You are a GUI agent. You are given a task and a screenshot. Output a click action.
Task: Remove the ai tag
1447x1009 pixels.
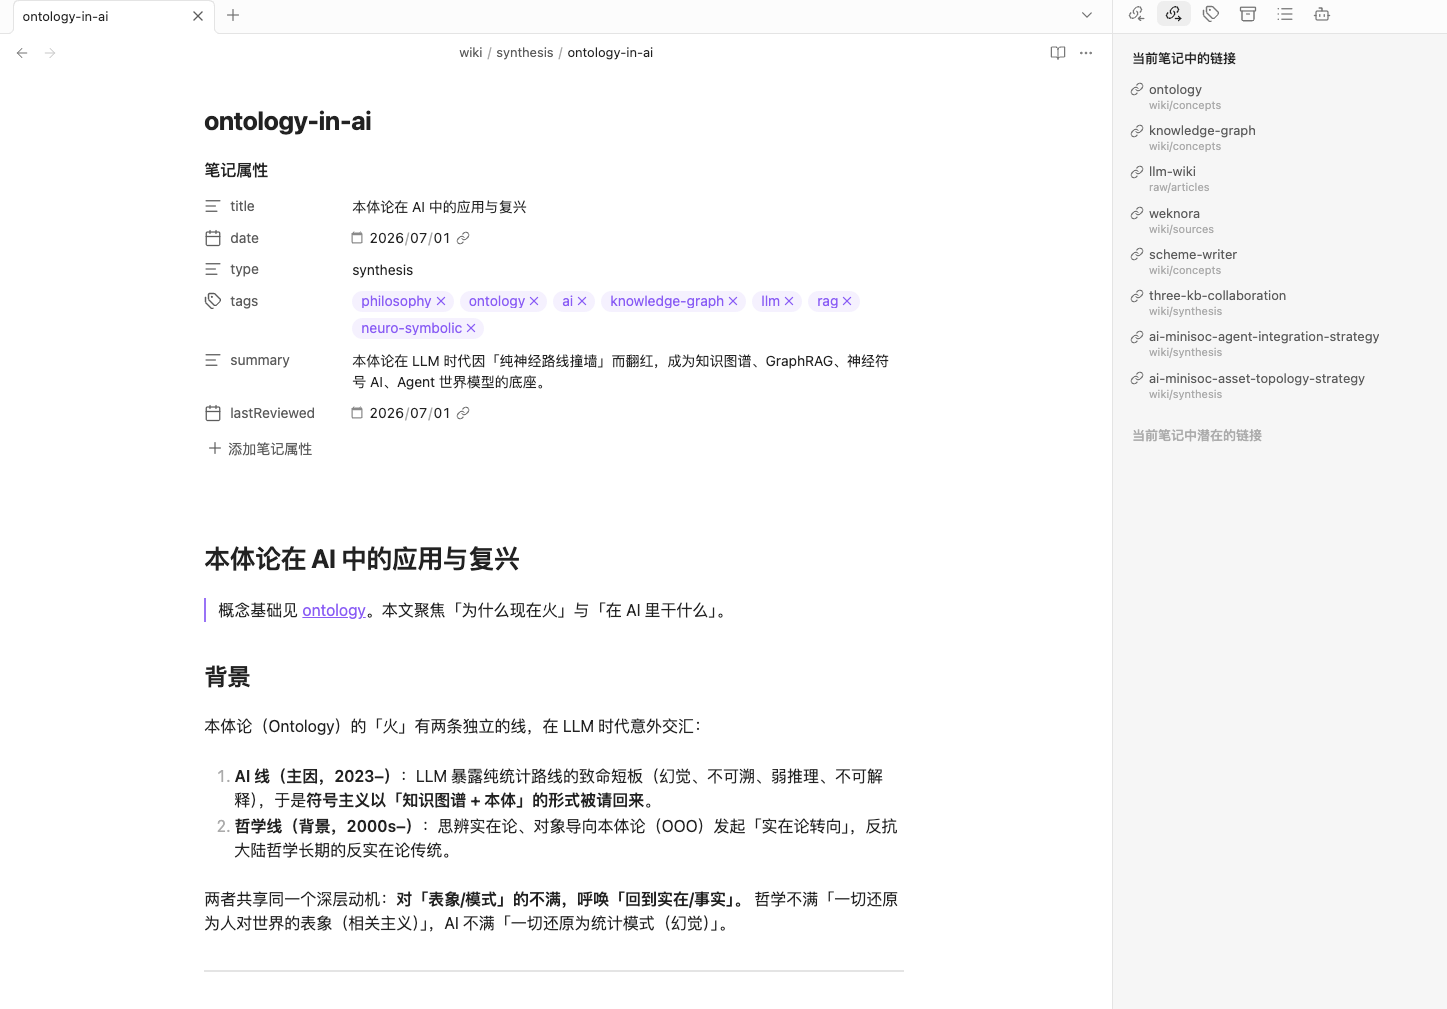[x=582, y=301]
